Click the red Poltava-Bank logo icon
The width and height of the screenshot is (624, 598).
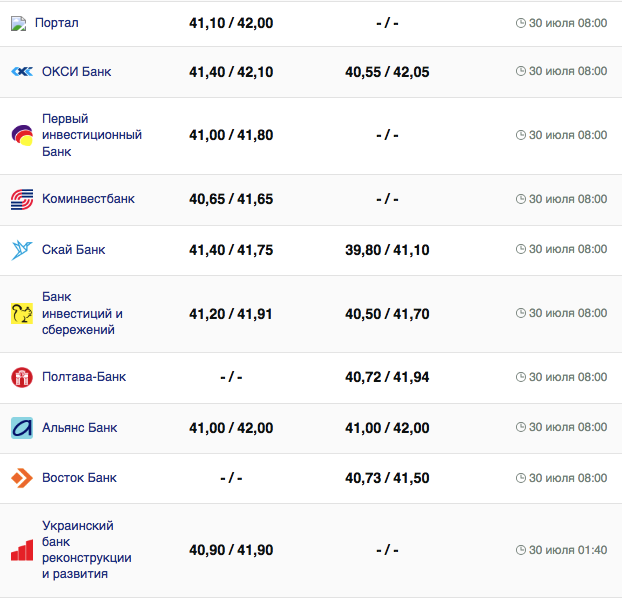pos(22,377)
